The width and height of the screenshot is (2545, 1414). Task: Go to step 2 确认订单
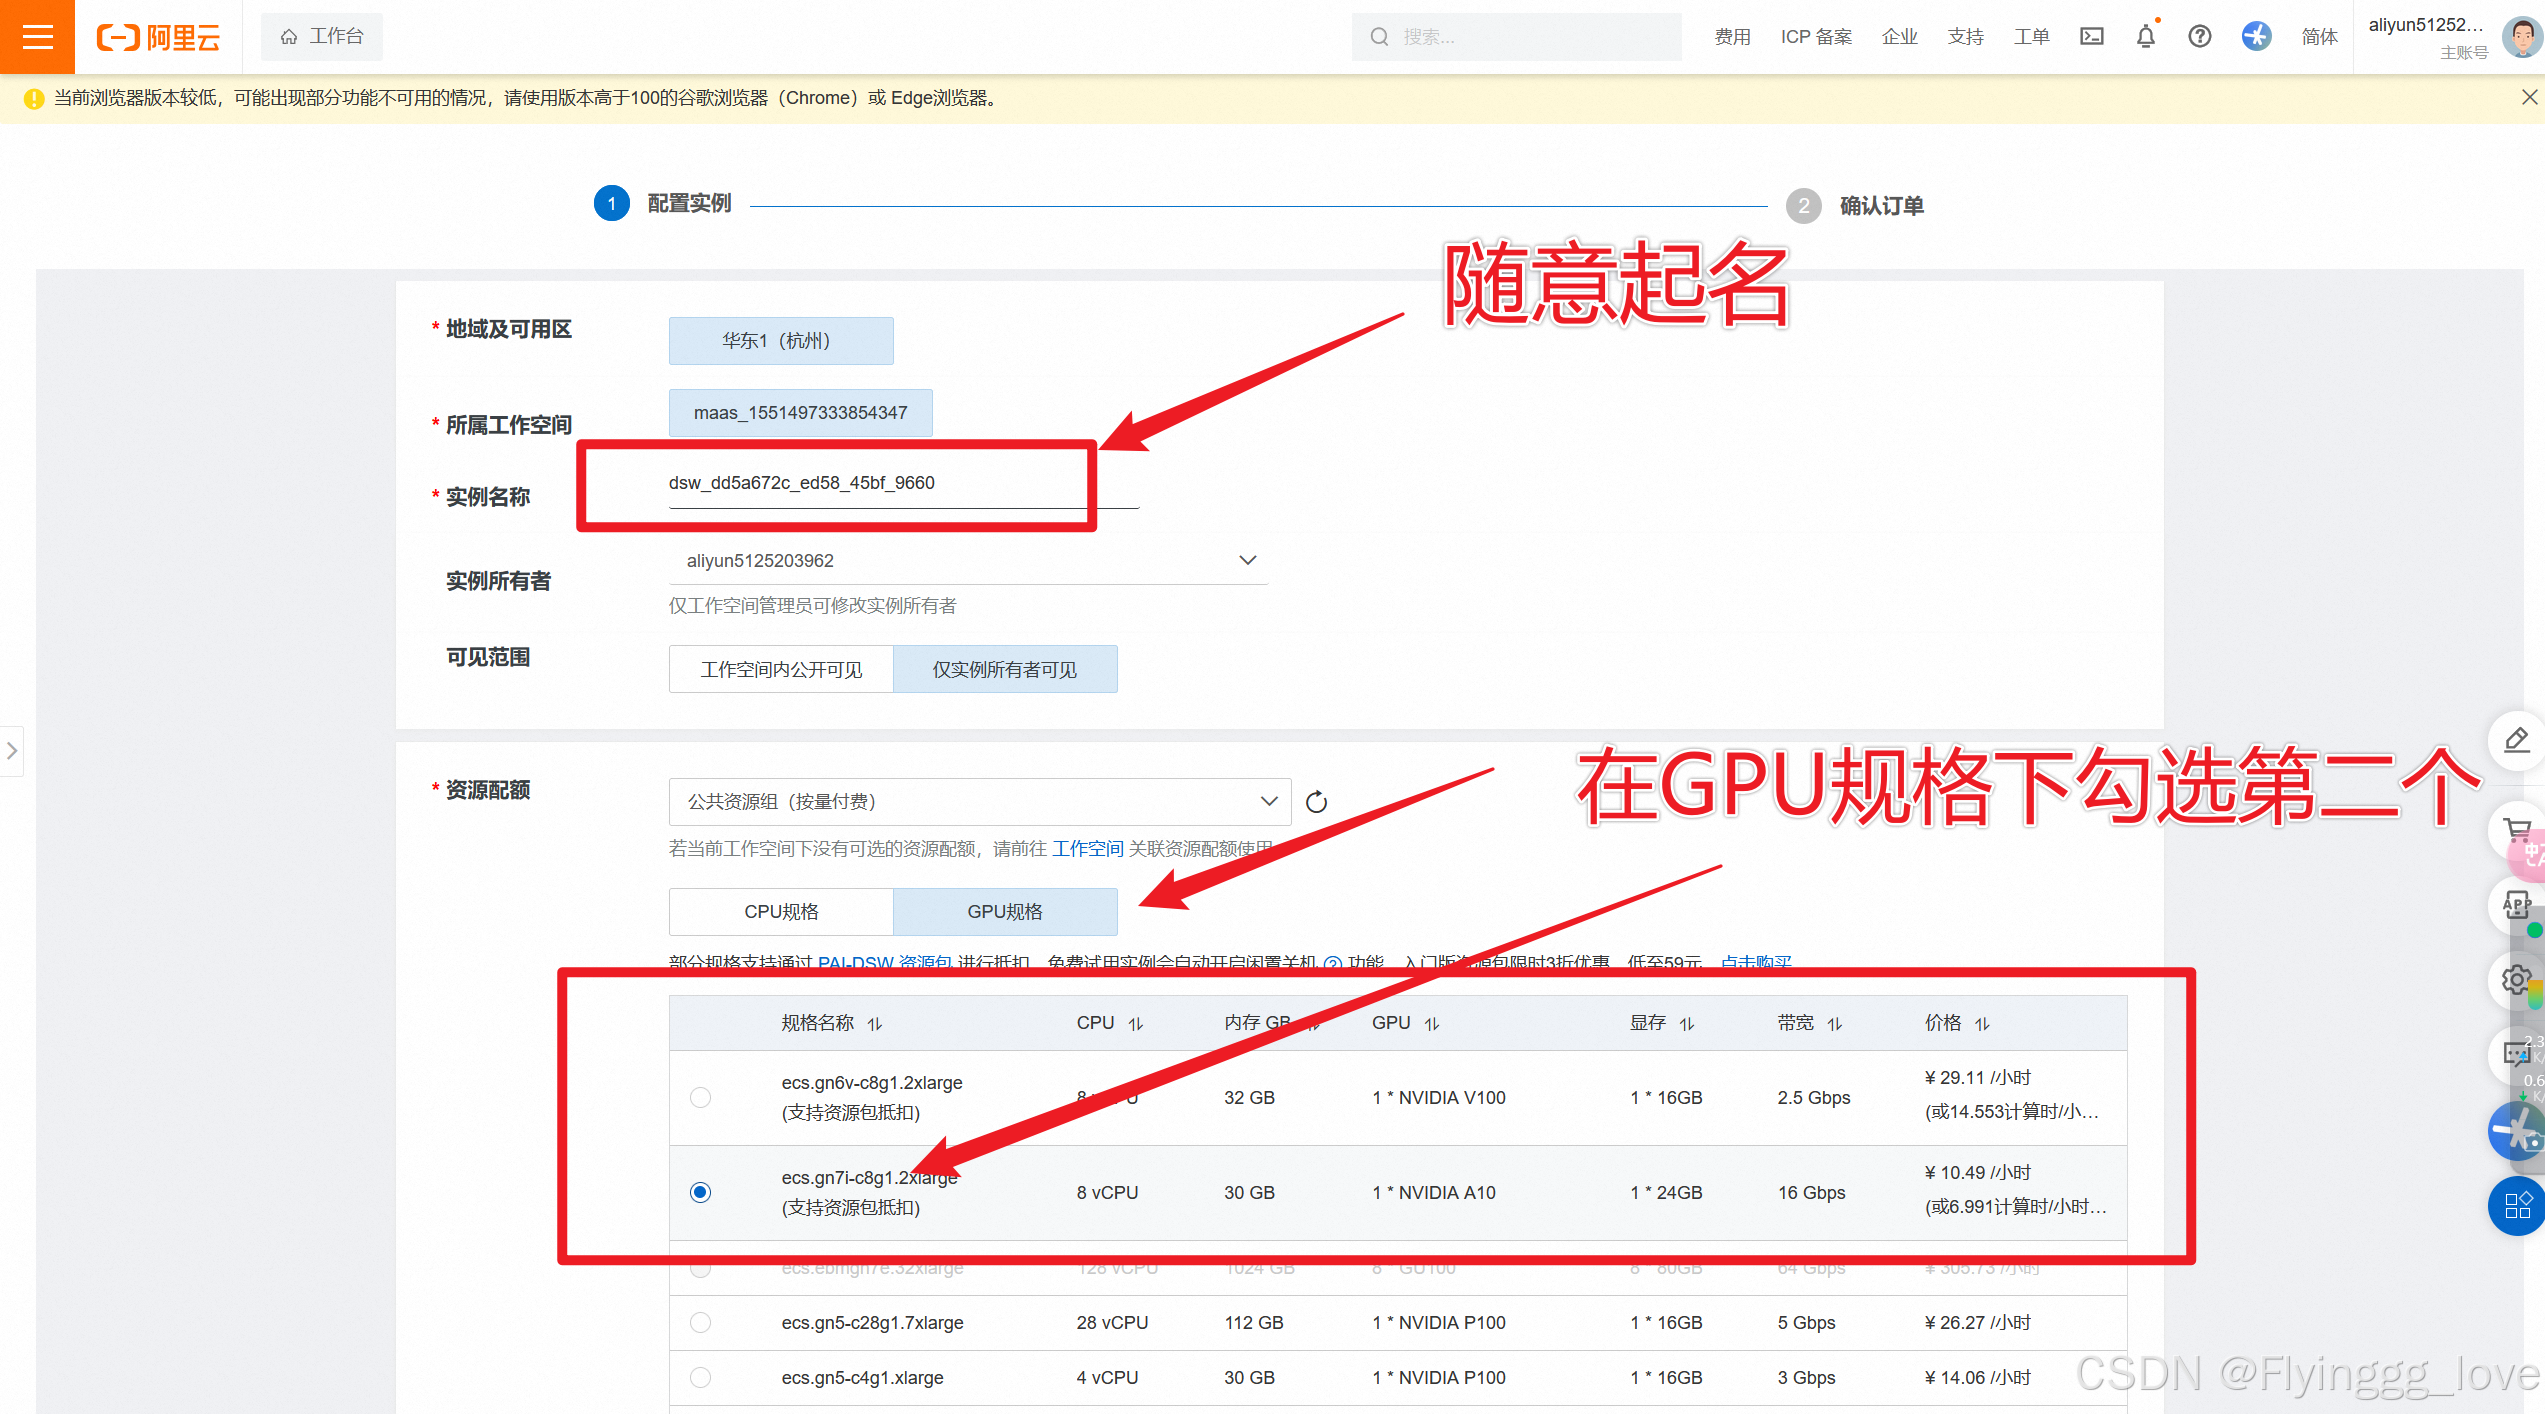[x=1855, y=206]
